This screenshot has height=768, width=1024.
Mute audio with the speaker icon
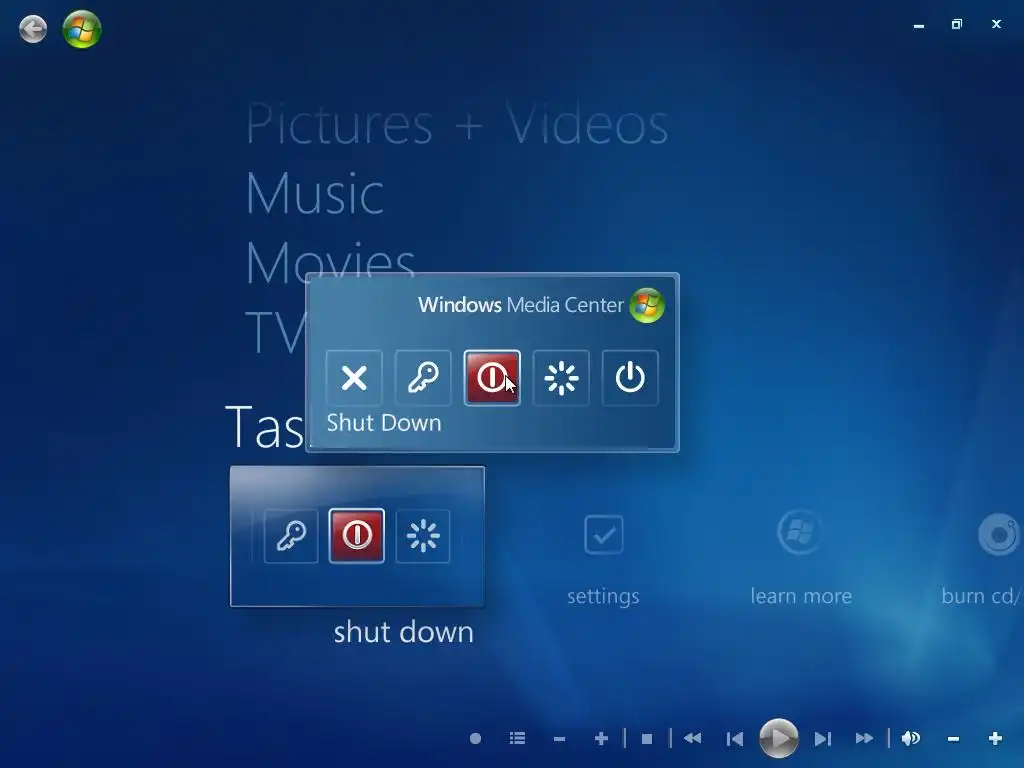point(910,739)
